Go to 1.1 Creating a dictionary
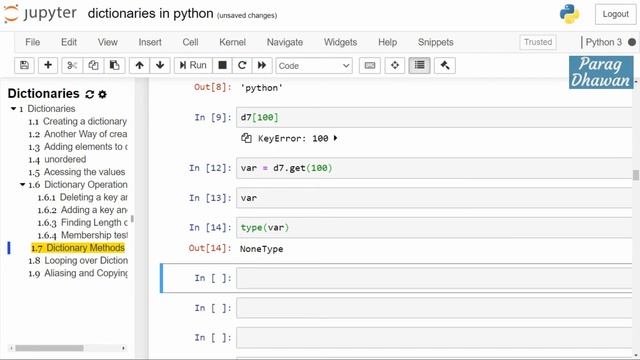Image resolution: width=640 pixels, height=360 pixels. (x=78, y=121)
